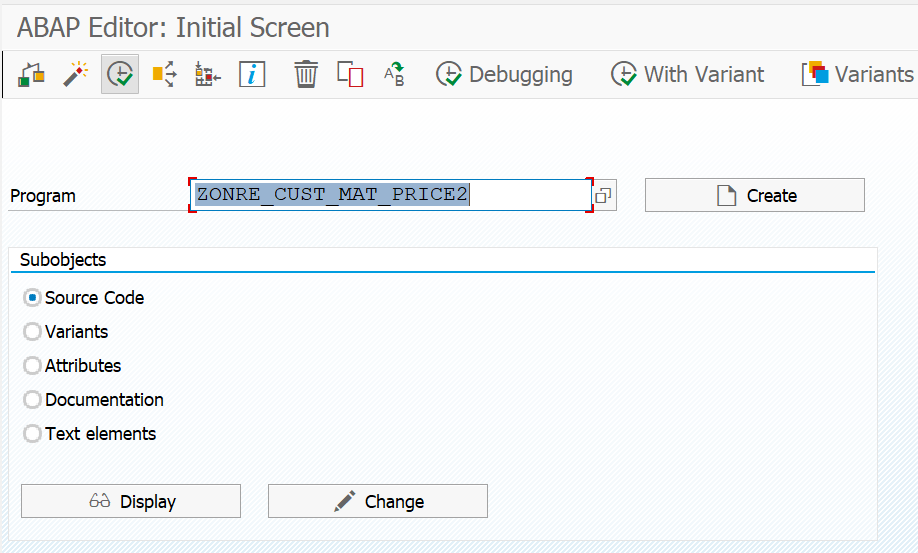Screen dimensions: 918x553
Task: Select the Source Code radio button
Action: (x=33, y=298)
